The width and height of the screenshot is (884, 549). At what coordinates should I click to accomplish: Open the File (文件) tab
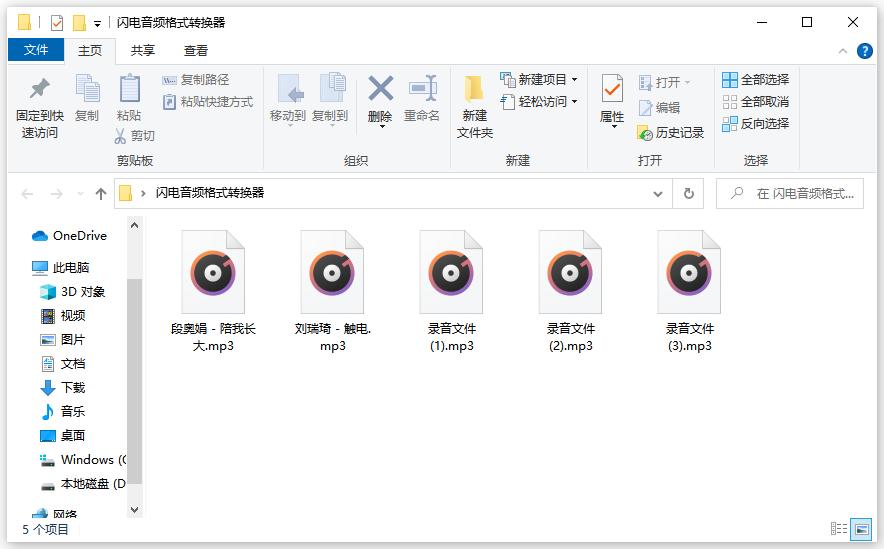coord(36,50)
